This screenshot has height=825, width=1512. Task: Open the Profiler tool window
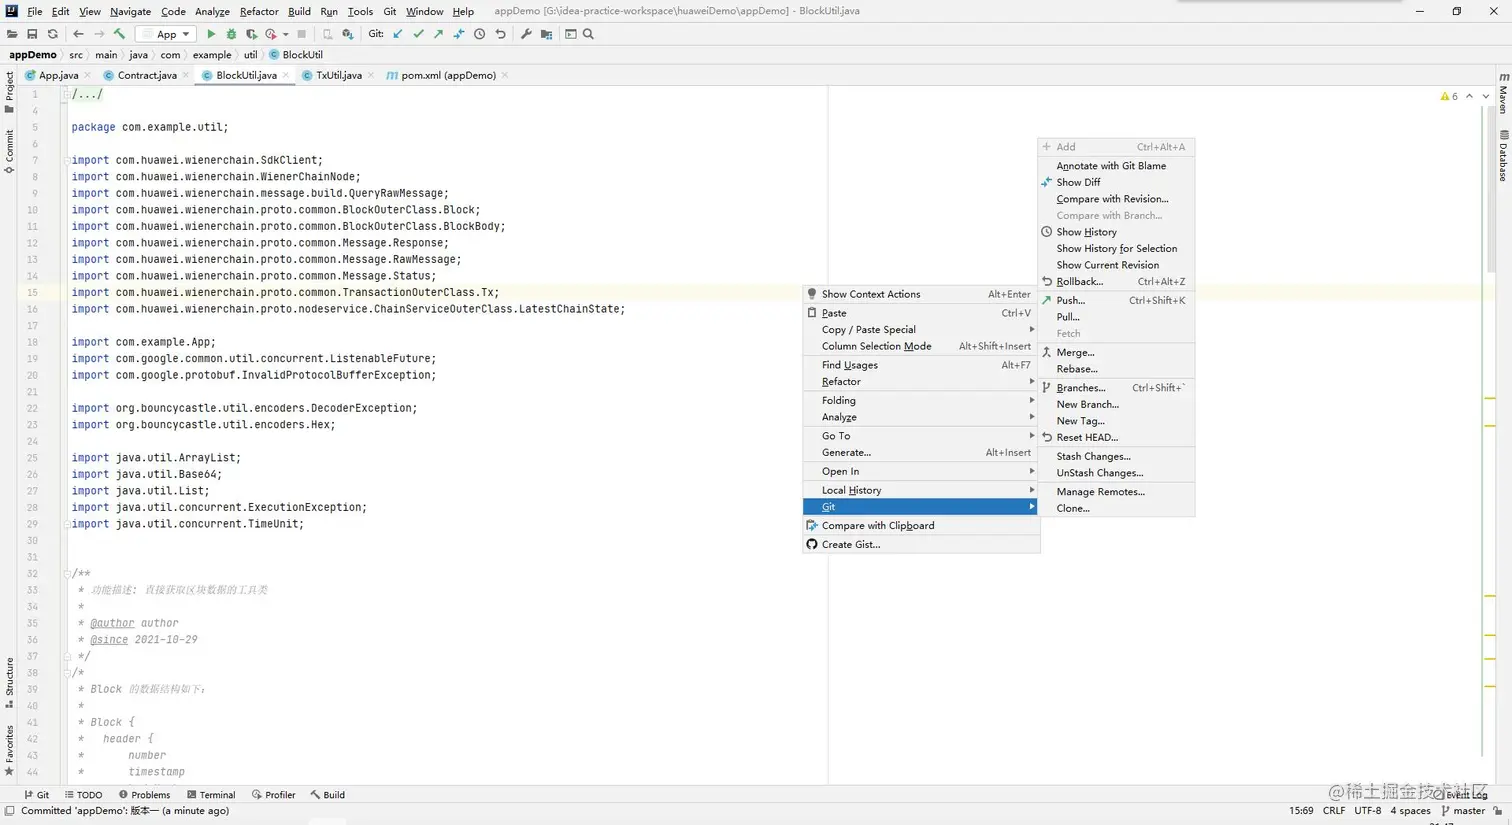274,795
